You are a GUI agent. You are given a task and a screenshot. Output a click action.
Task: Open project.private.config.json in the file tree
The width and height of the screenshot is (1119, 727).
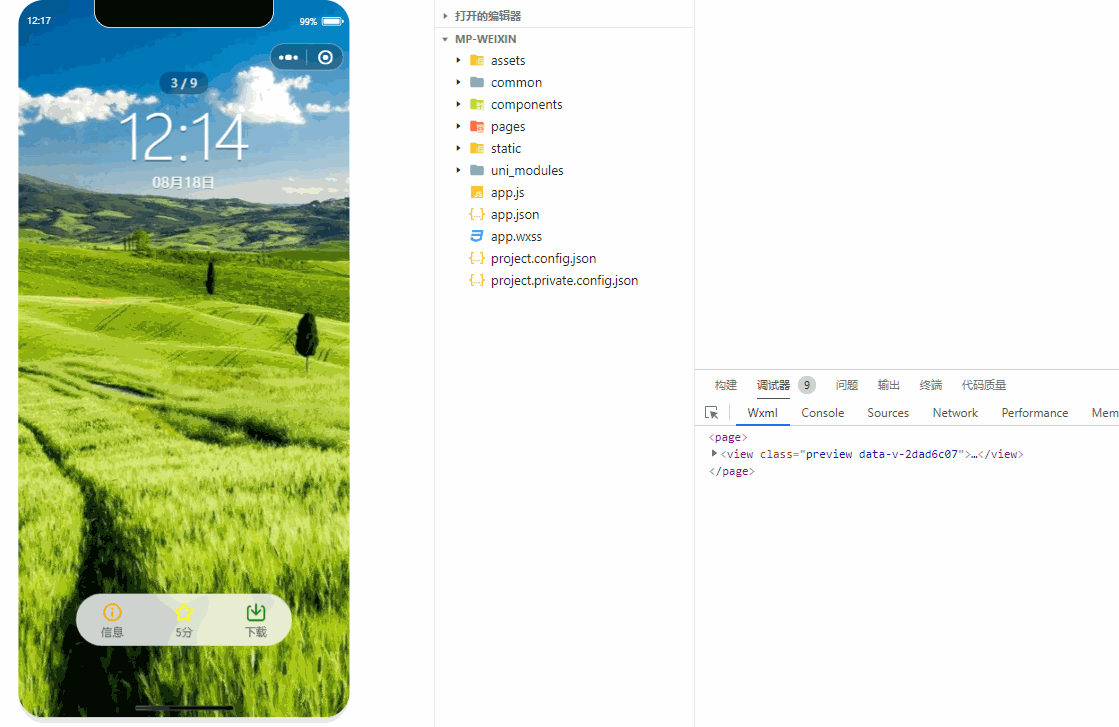coord(564,280)
